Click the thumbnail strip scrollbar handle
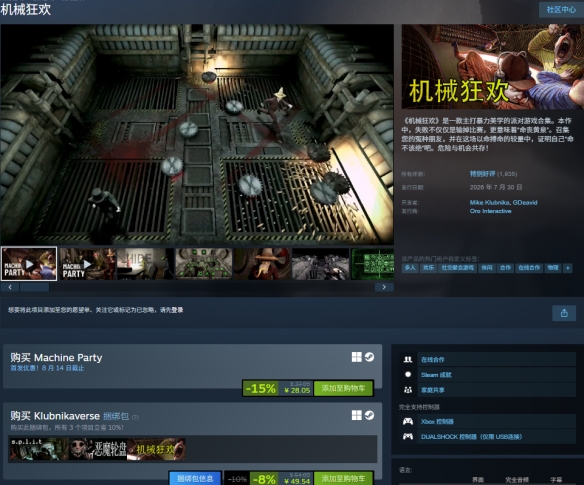The width and height of the screenshot is (584, 485). (x=35, y=287)
